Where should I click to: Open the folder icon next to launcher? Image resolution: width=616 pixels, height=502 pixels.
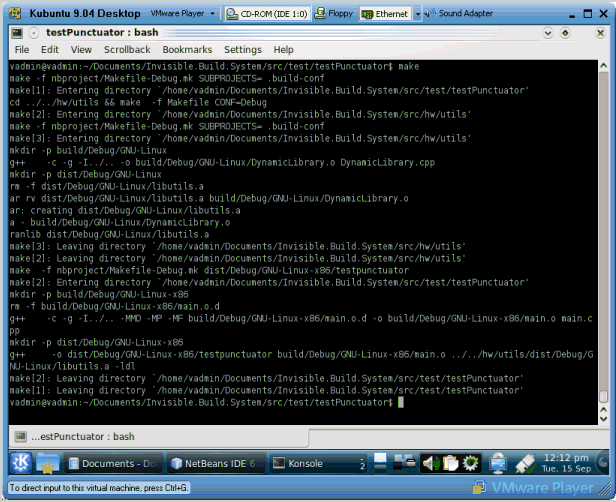[48, 463]
